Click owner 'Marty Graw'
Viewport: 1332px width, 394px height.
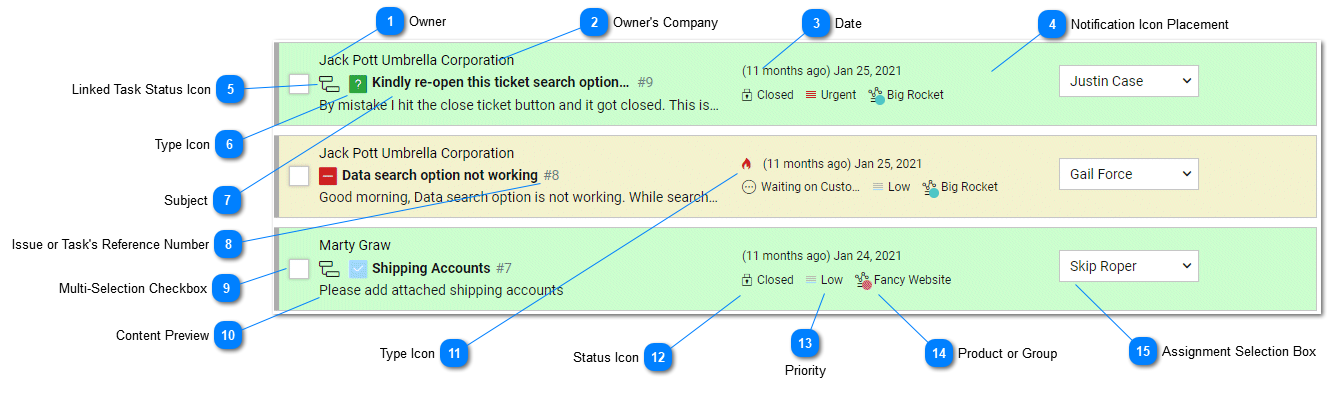pos(355,245)
